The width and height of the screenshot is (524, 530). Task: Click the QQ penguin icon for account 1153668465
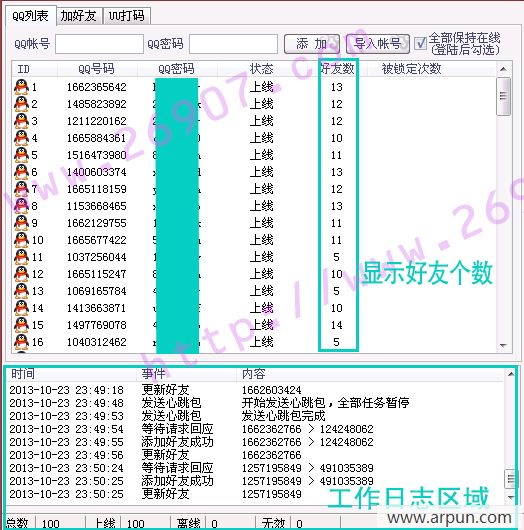point(21,206)
